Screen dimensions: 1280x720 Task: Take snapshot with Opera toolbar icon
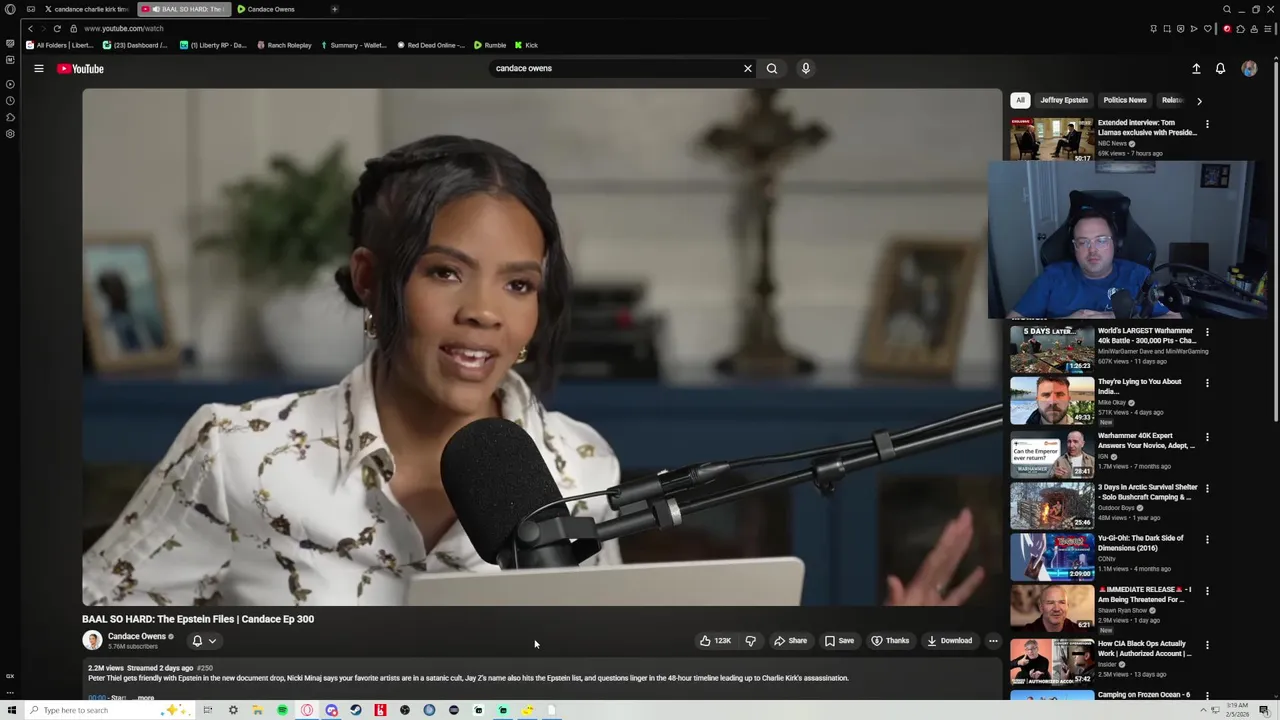click(1166, 28)
